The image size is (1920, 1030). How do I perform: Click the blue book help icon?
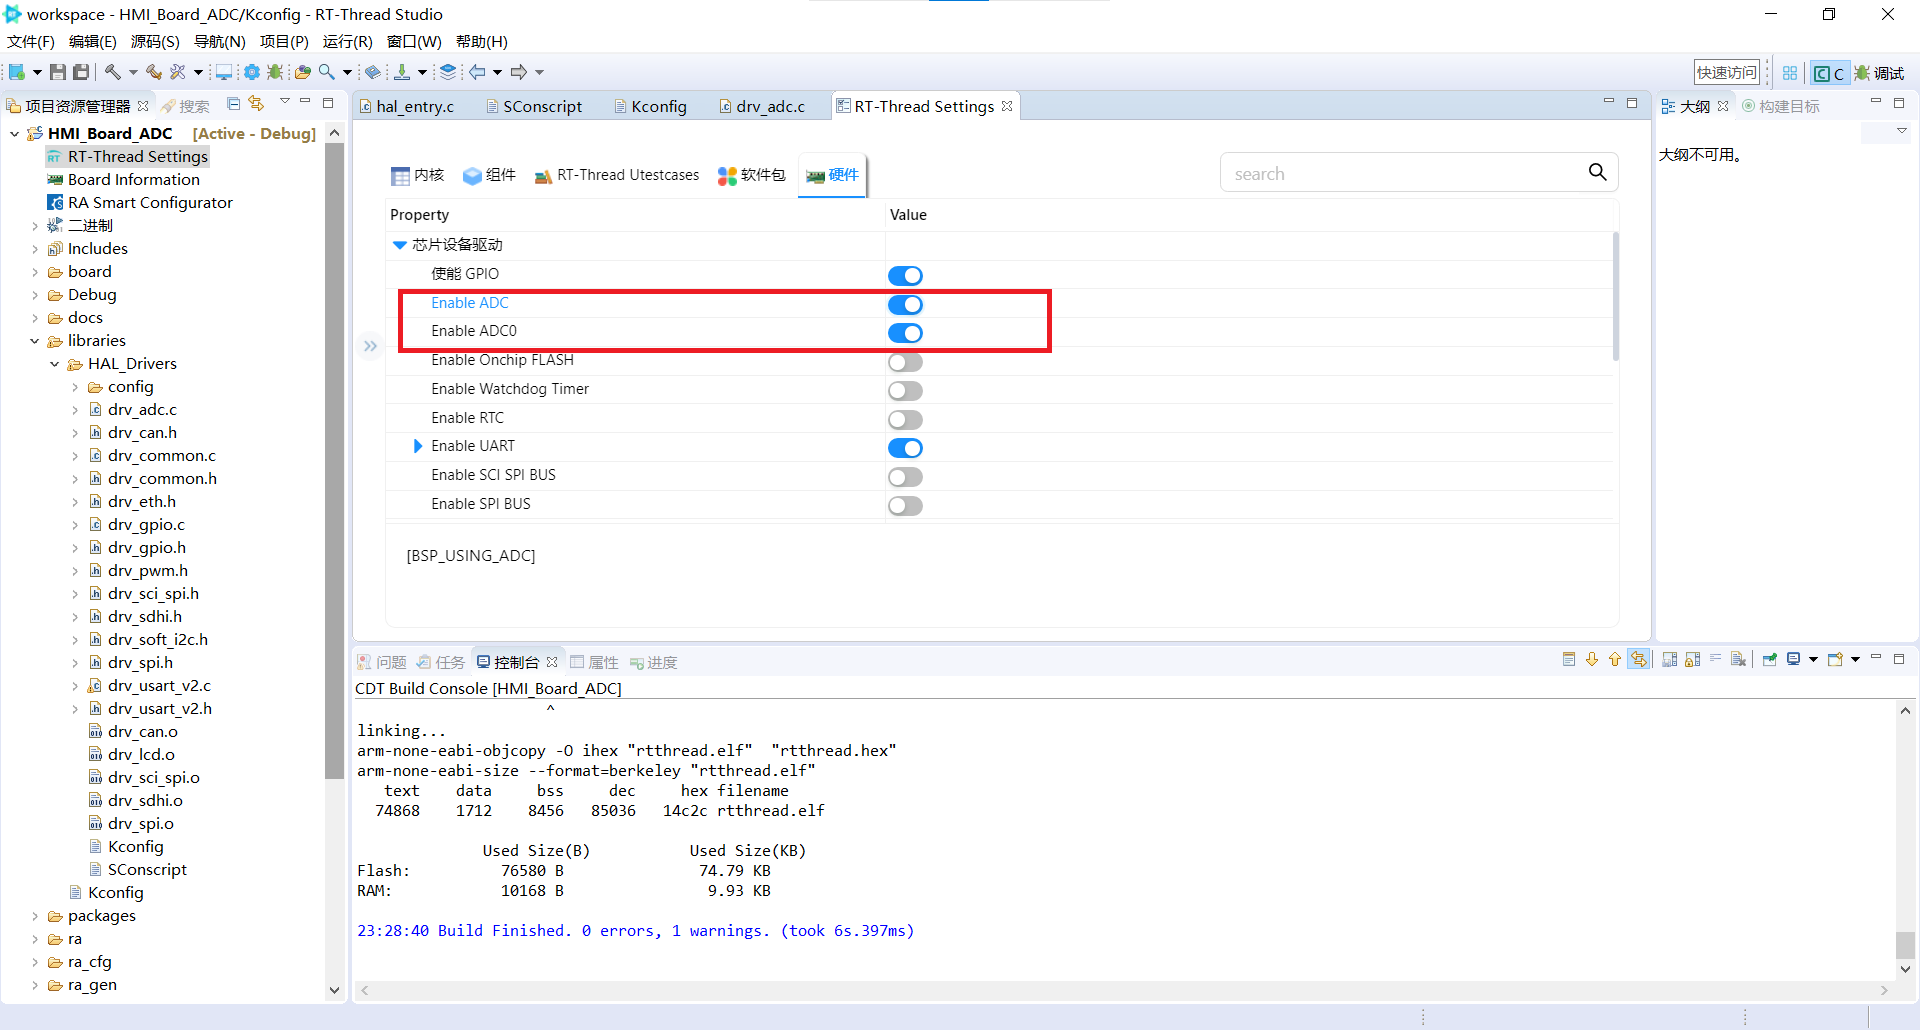pyautogui.click(x=372, y=72)
